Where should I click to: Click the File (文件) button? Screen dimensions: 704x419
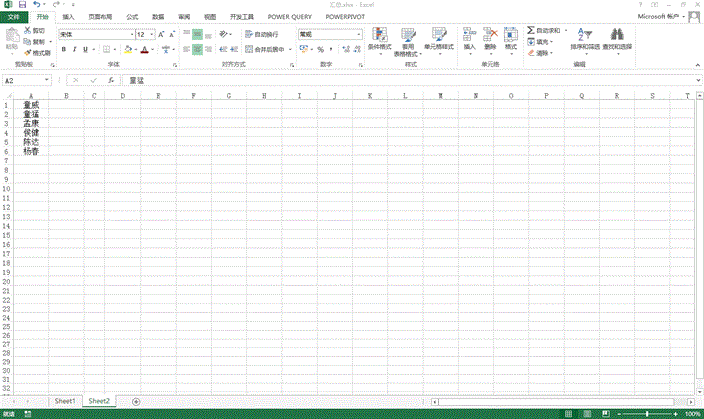pyautogui.click(x=14, y=17)
